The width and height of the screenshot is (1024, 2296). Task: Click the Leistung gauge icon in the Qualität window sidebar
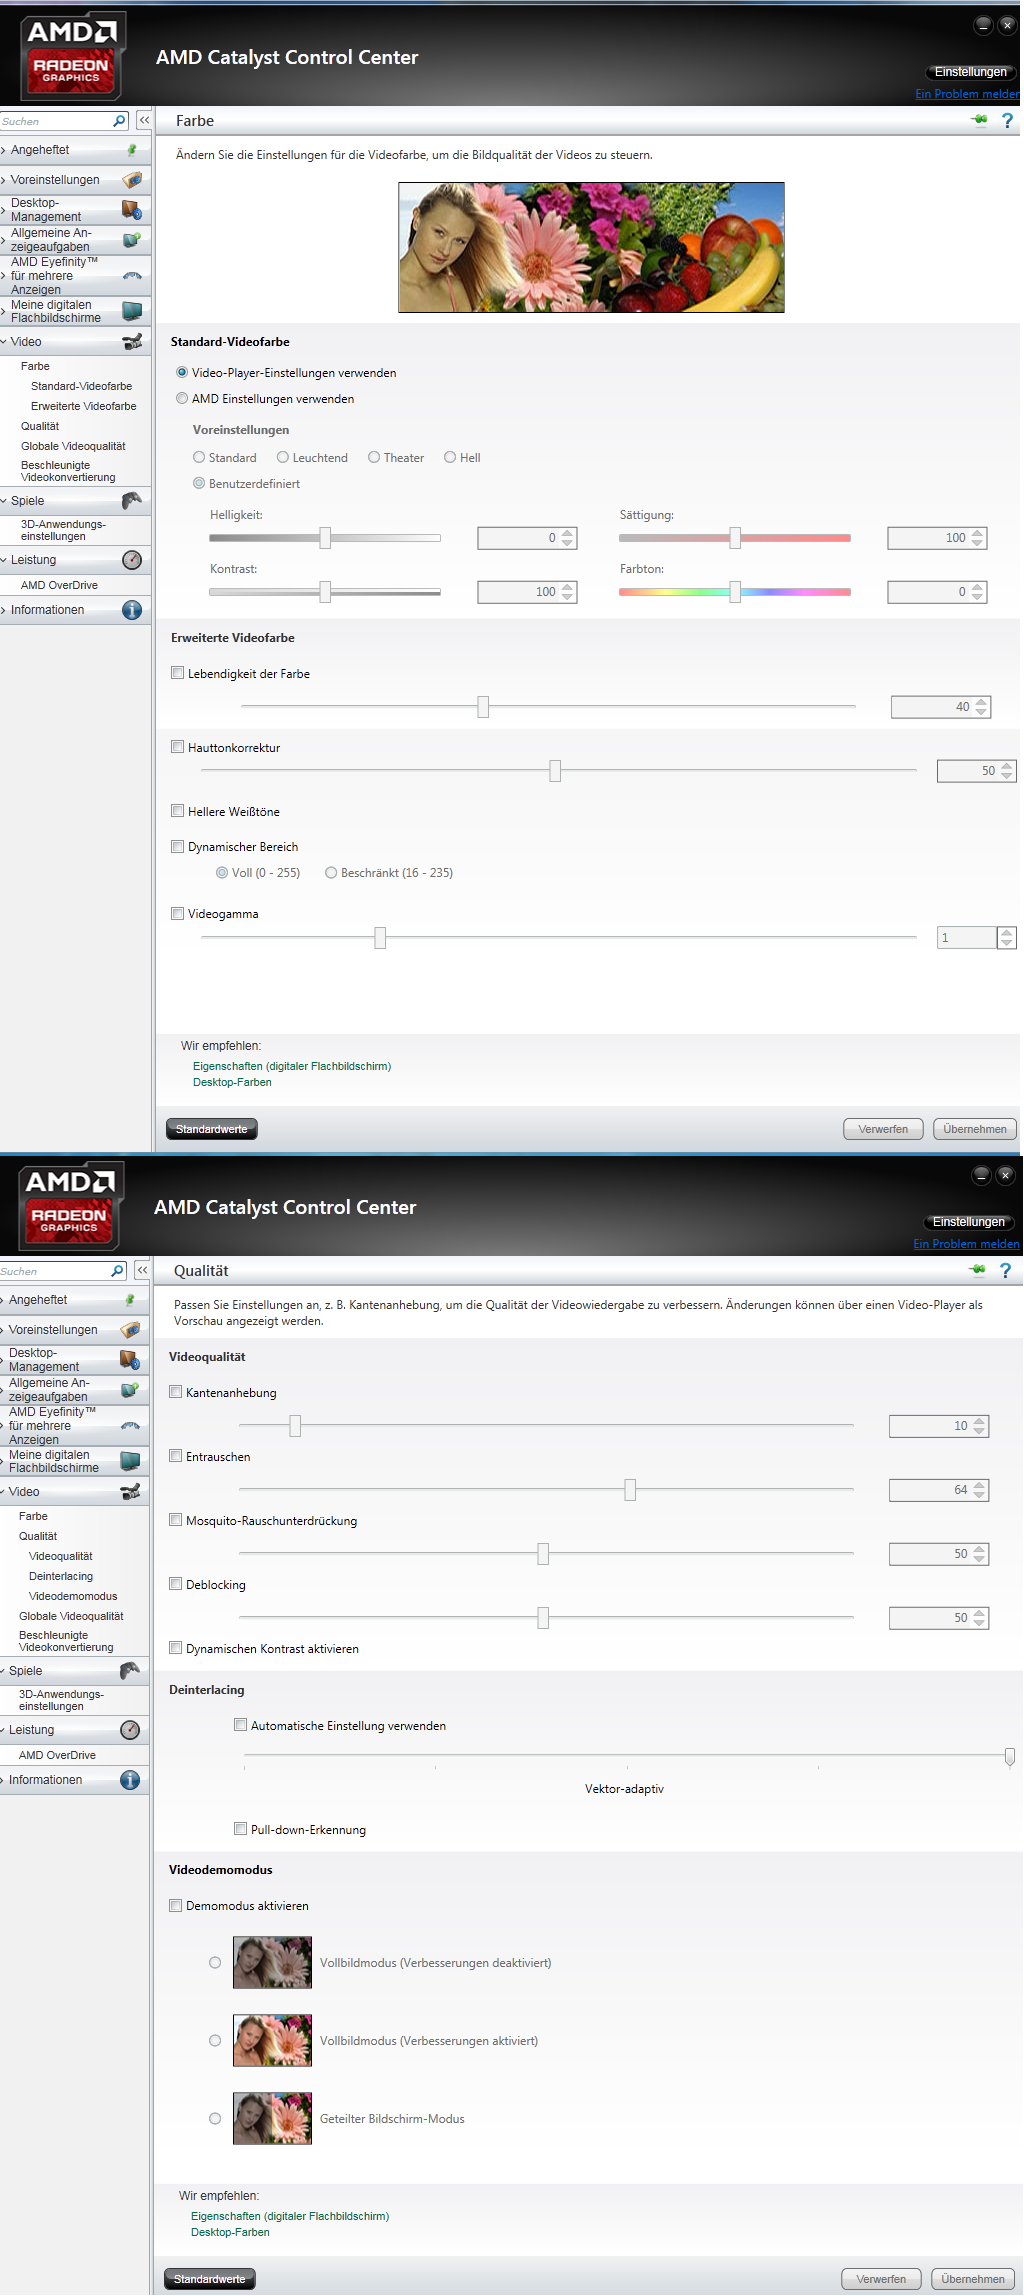(129, 1730)
